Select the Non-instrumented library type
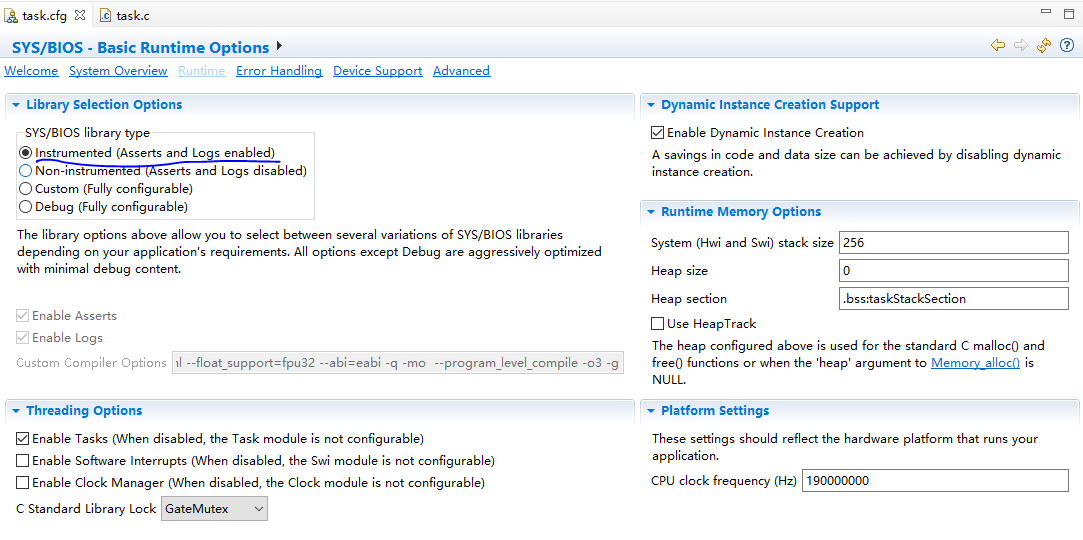This screenshot has width=1083, height=540. click(x=25, y=171)
